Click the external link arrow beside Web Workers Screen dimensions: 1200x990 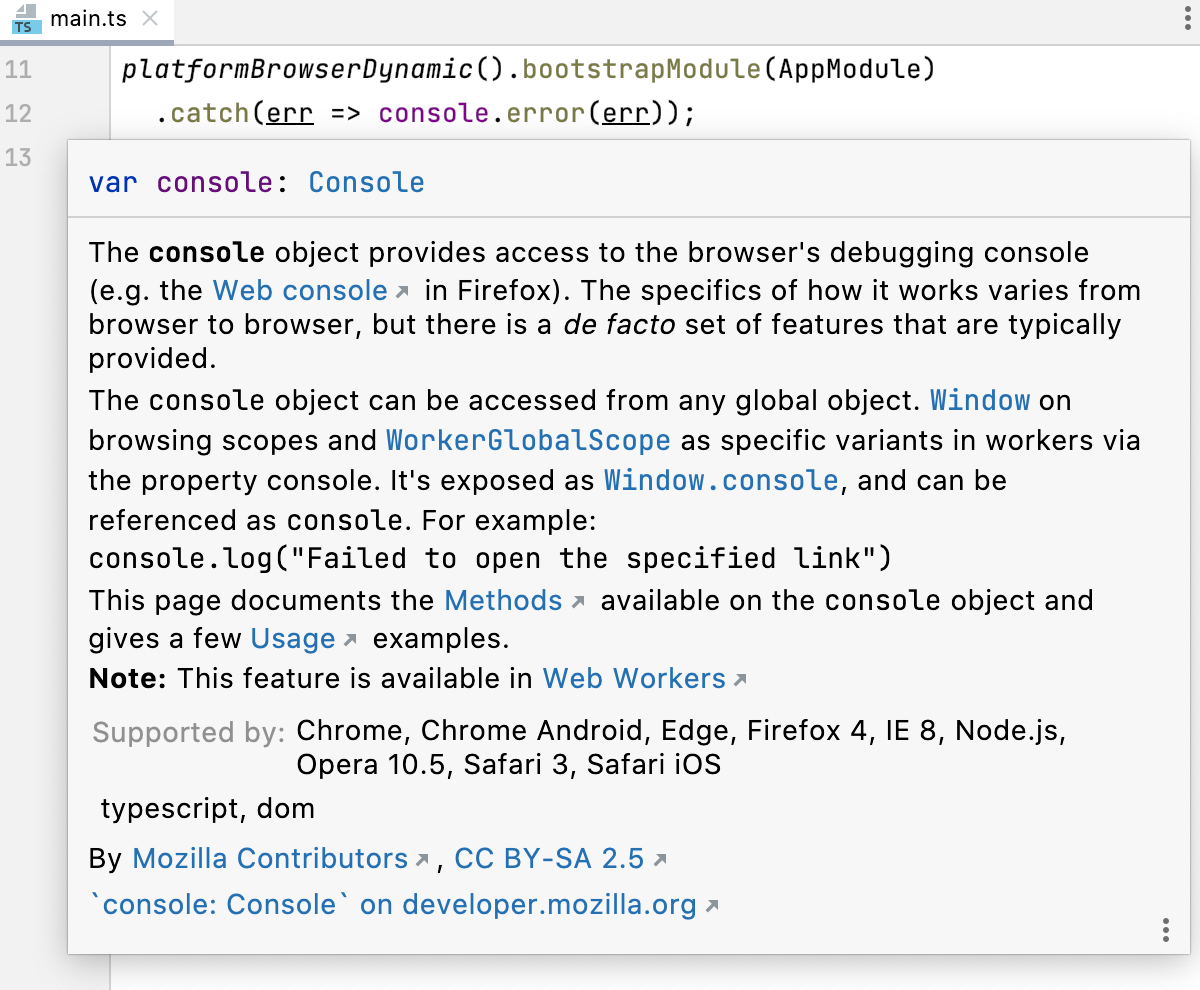pyautogui.click(x=739, y=678)
